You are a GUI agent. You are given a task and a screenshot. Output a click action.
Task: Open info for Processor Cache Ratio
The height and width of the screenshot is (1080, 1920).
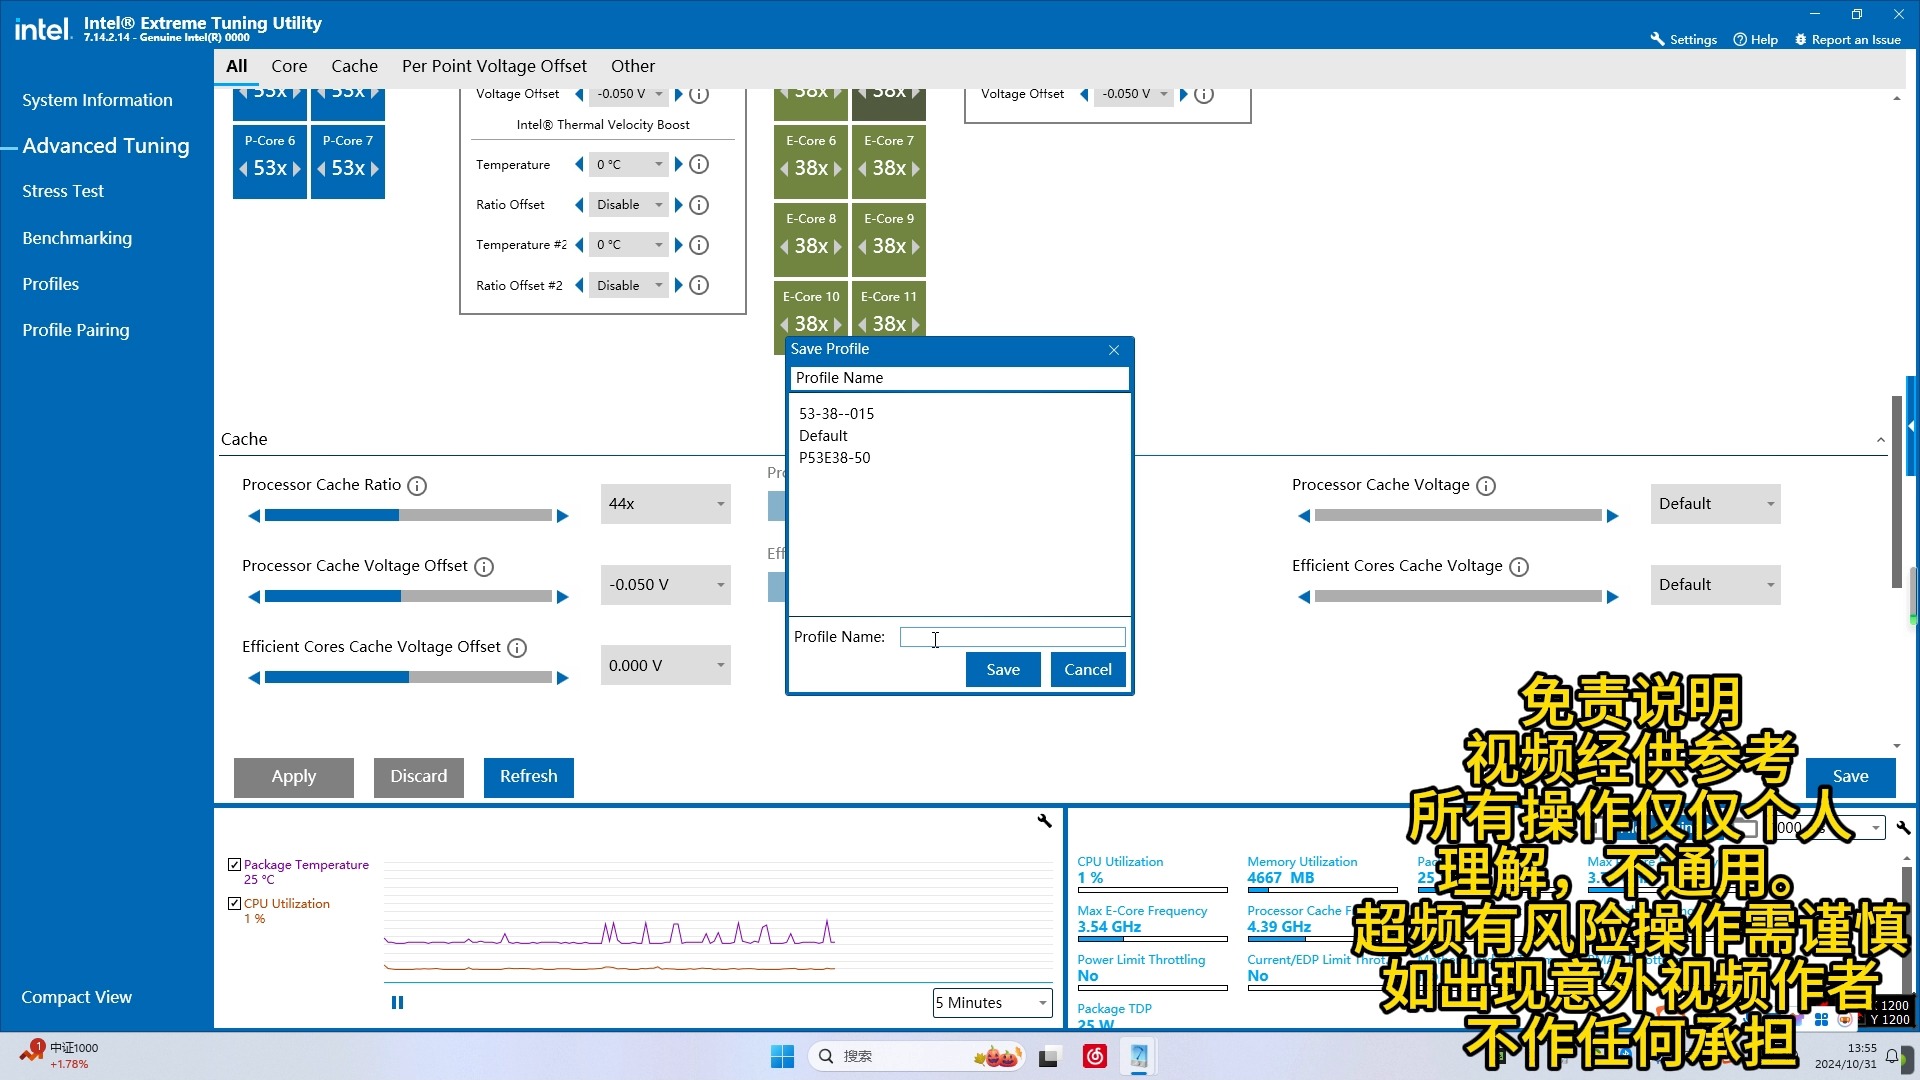point(417,486)
